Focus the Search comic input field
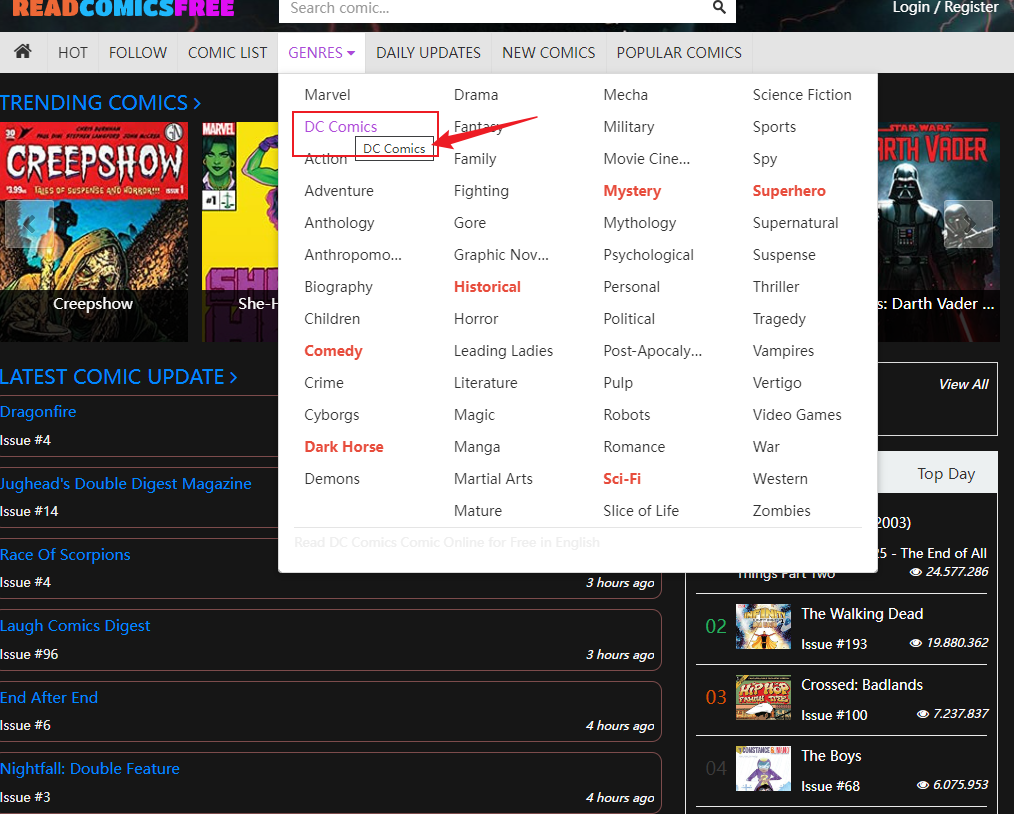1014x814 pixels. (x=495, y=9)
